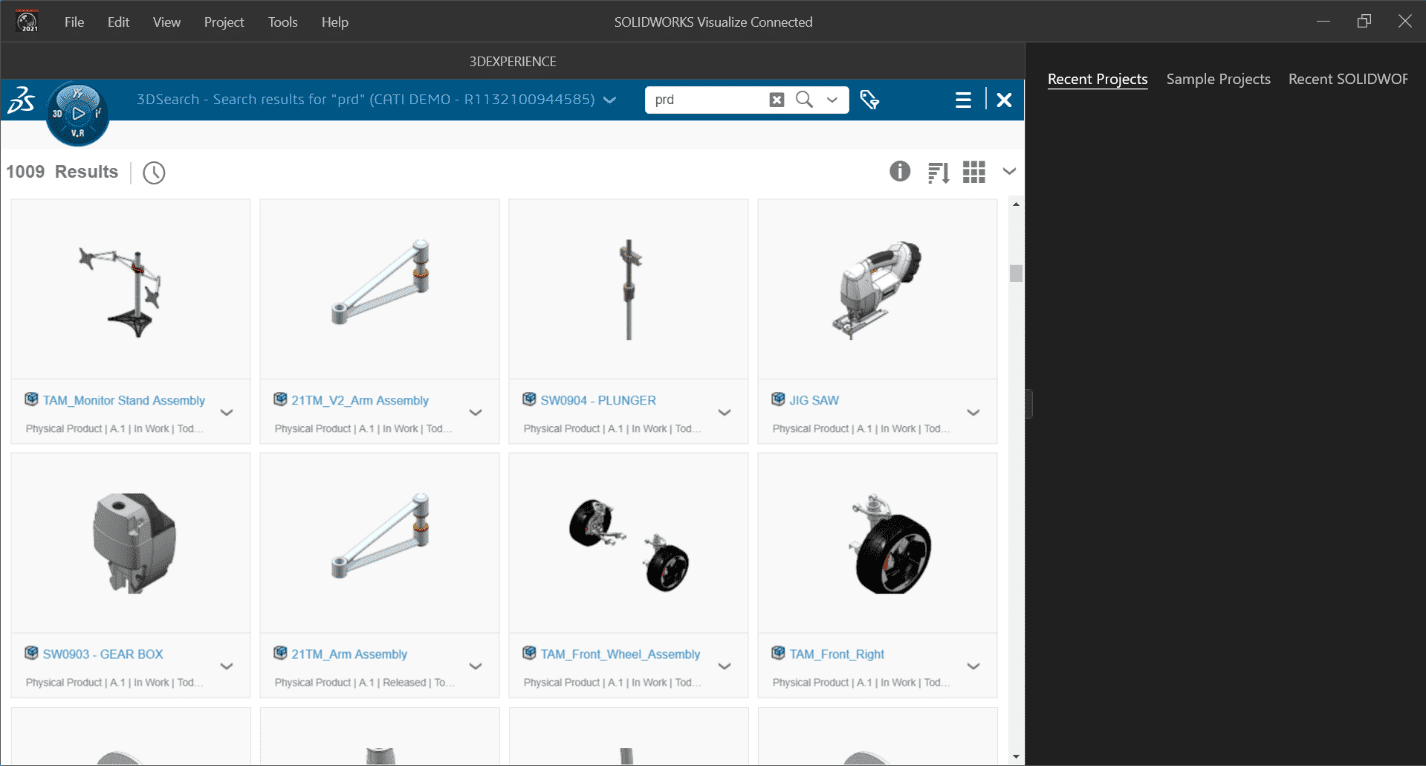Click scrollbar up arrow in results
Screen dimensions: 1426x766
tap(1016, 205)
